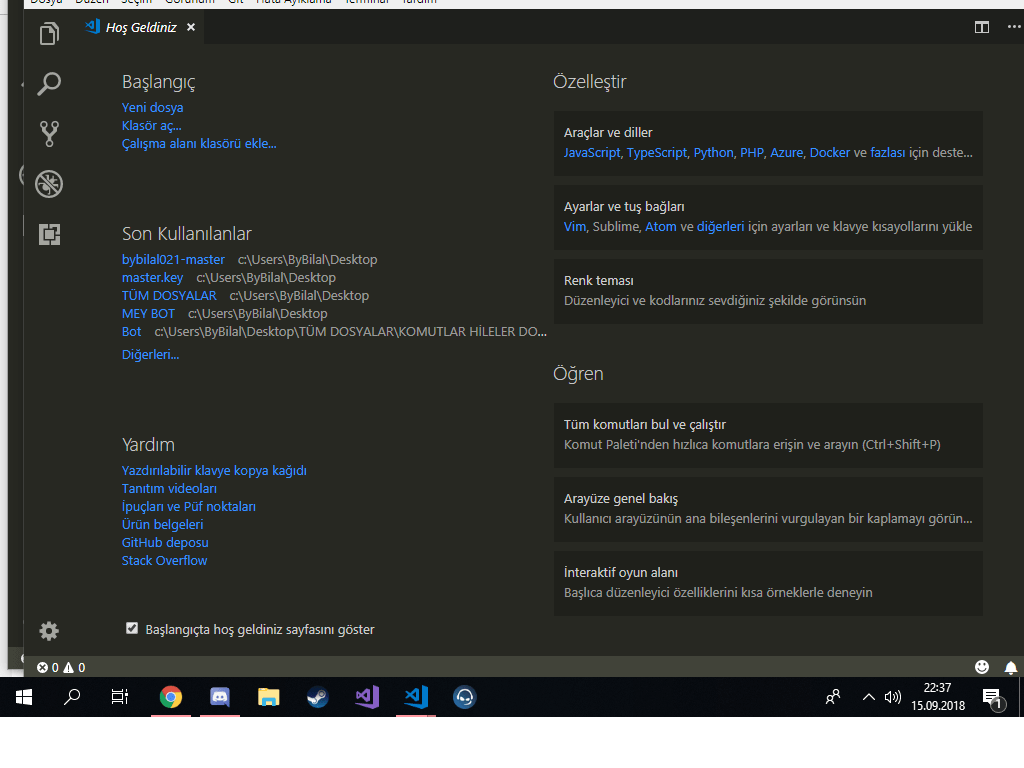Open the Manage gear menu

click(x=49, y=631)
